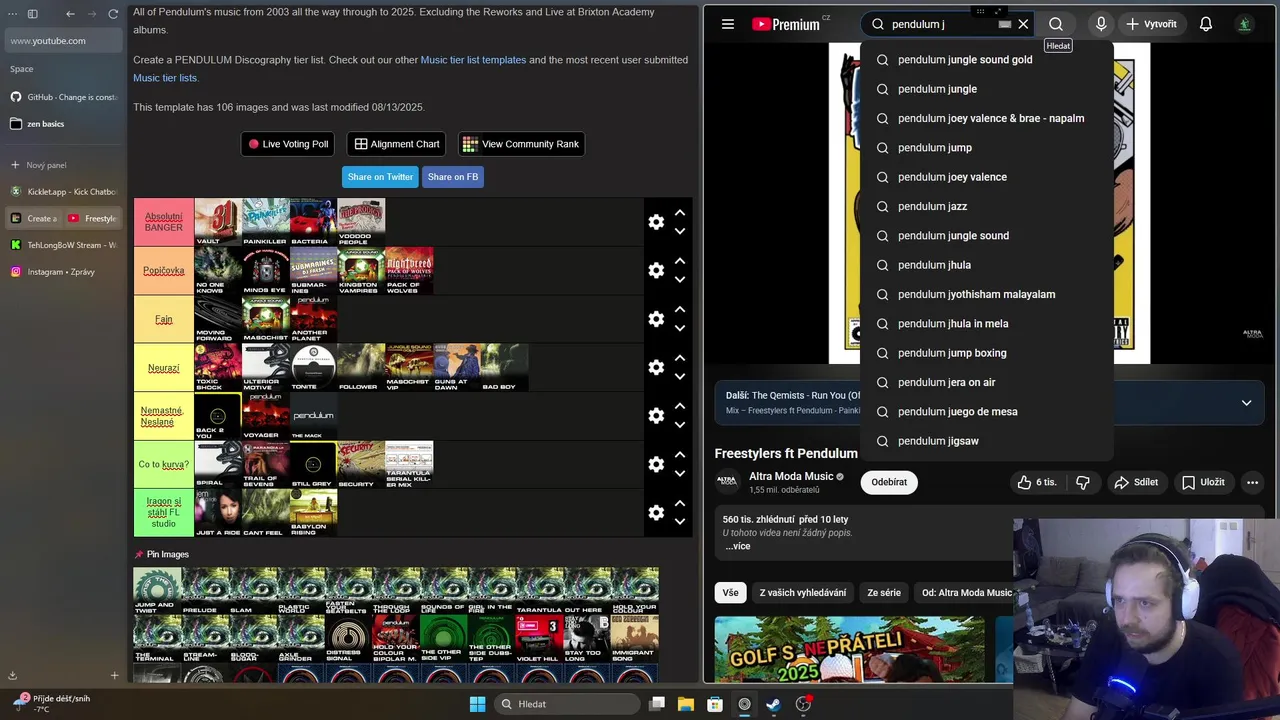Expand description with ...více
The height and width of the screenshot is (720, 1280).
tap(738, 546)
